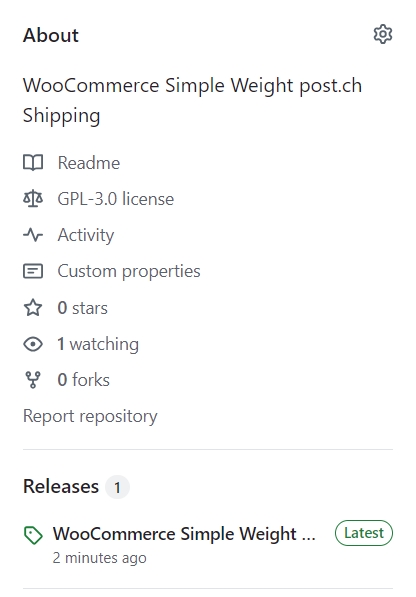
Task: Open the Readme link
Action: click(x=89, y=163)
